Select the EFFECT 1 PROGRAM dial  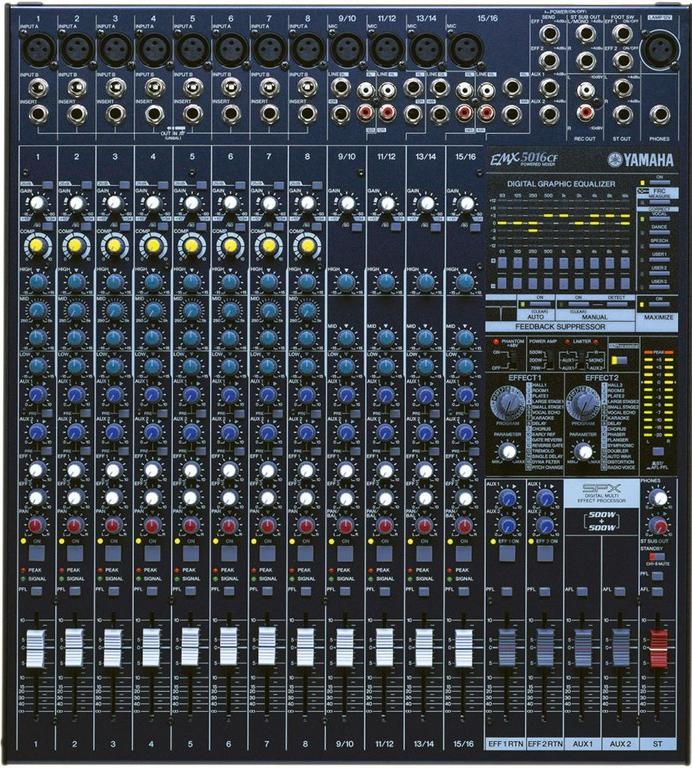[x=511, y=402]
